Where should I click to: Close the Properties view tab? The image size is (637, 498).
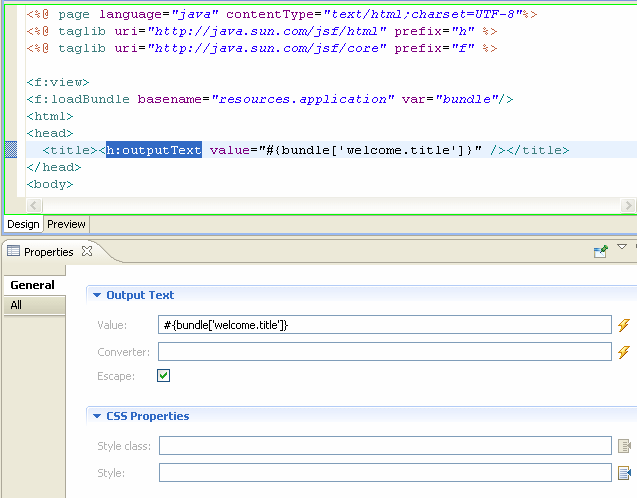click(87, 251)
